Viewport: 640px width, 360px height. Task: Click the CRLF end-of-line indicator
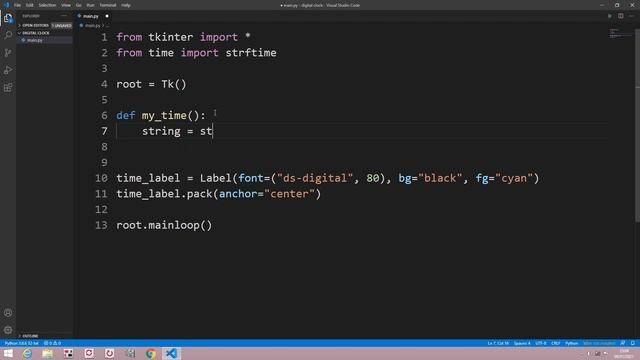[x=556, y=343]
